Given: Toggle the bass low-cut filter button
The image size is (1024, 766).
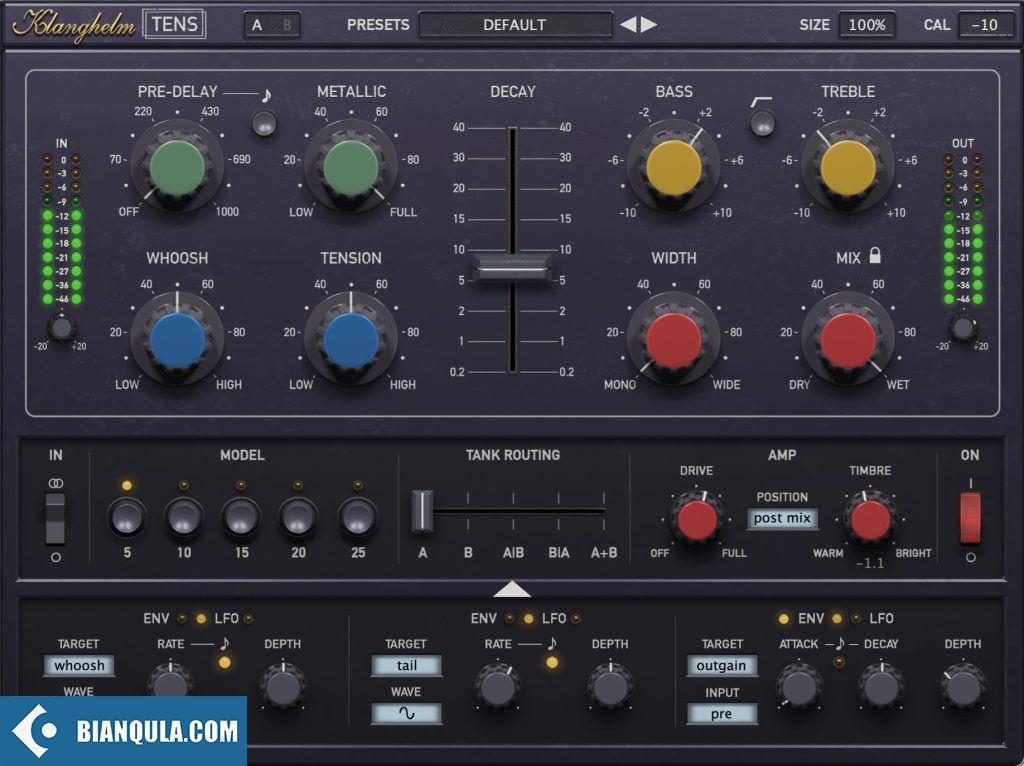Looking at the screenshot, I should (762, 123).
